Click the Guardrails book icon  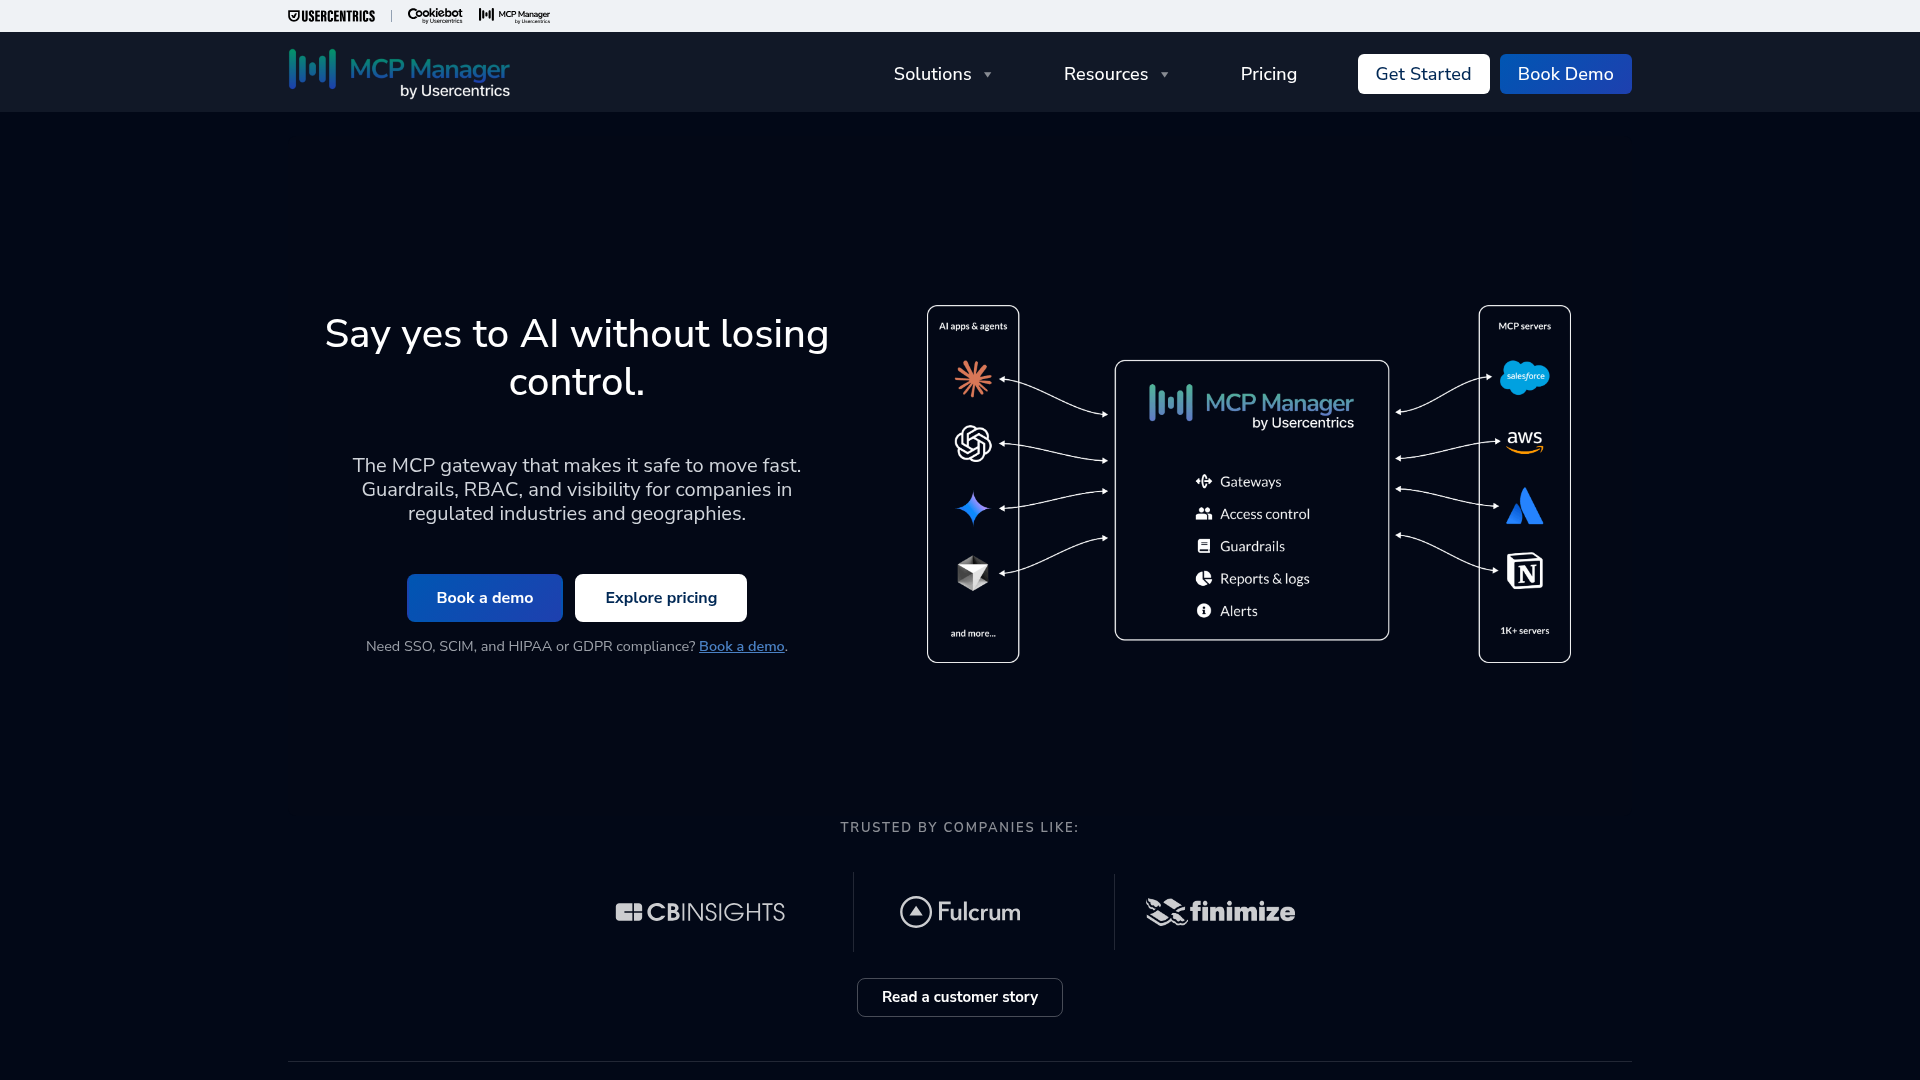[1204, 546]
